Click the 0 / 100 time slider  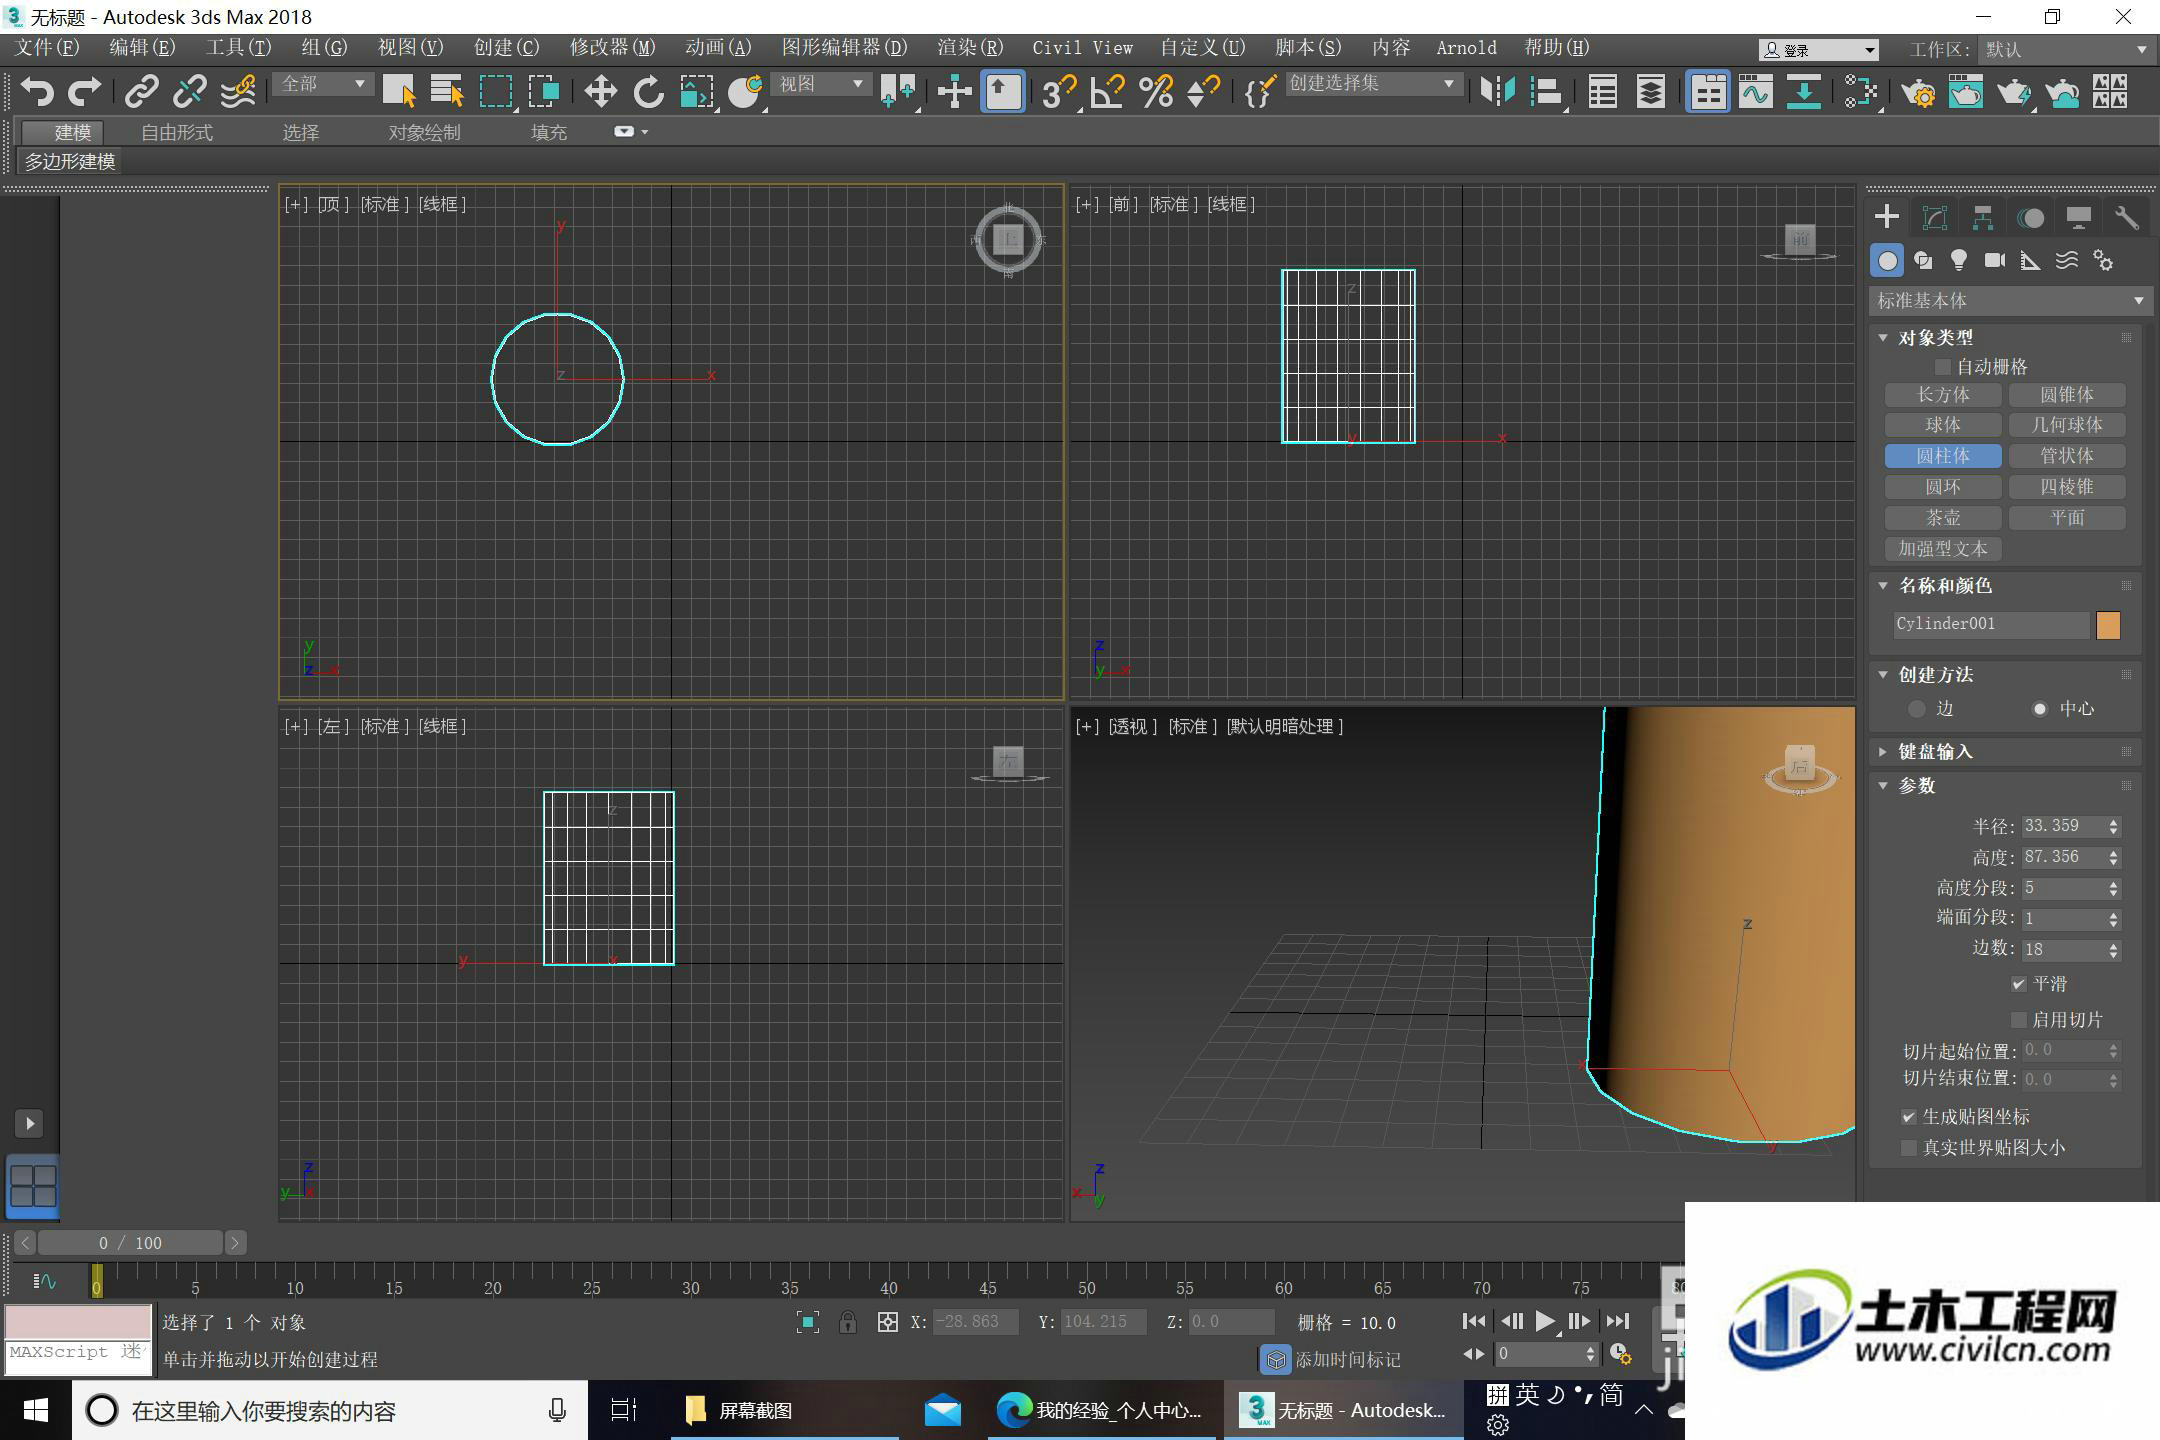pos(130,1243)
